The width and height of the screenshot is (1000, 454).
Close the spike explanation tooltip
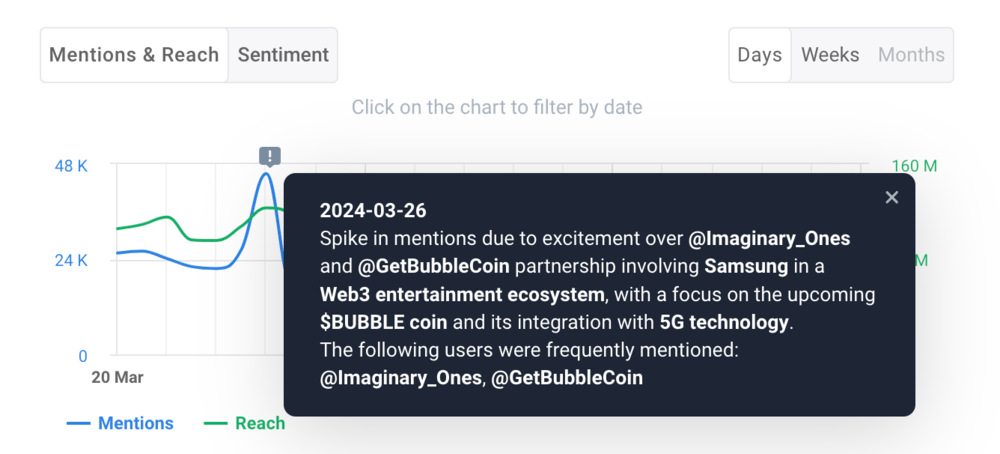click(892, 198)
